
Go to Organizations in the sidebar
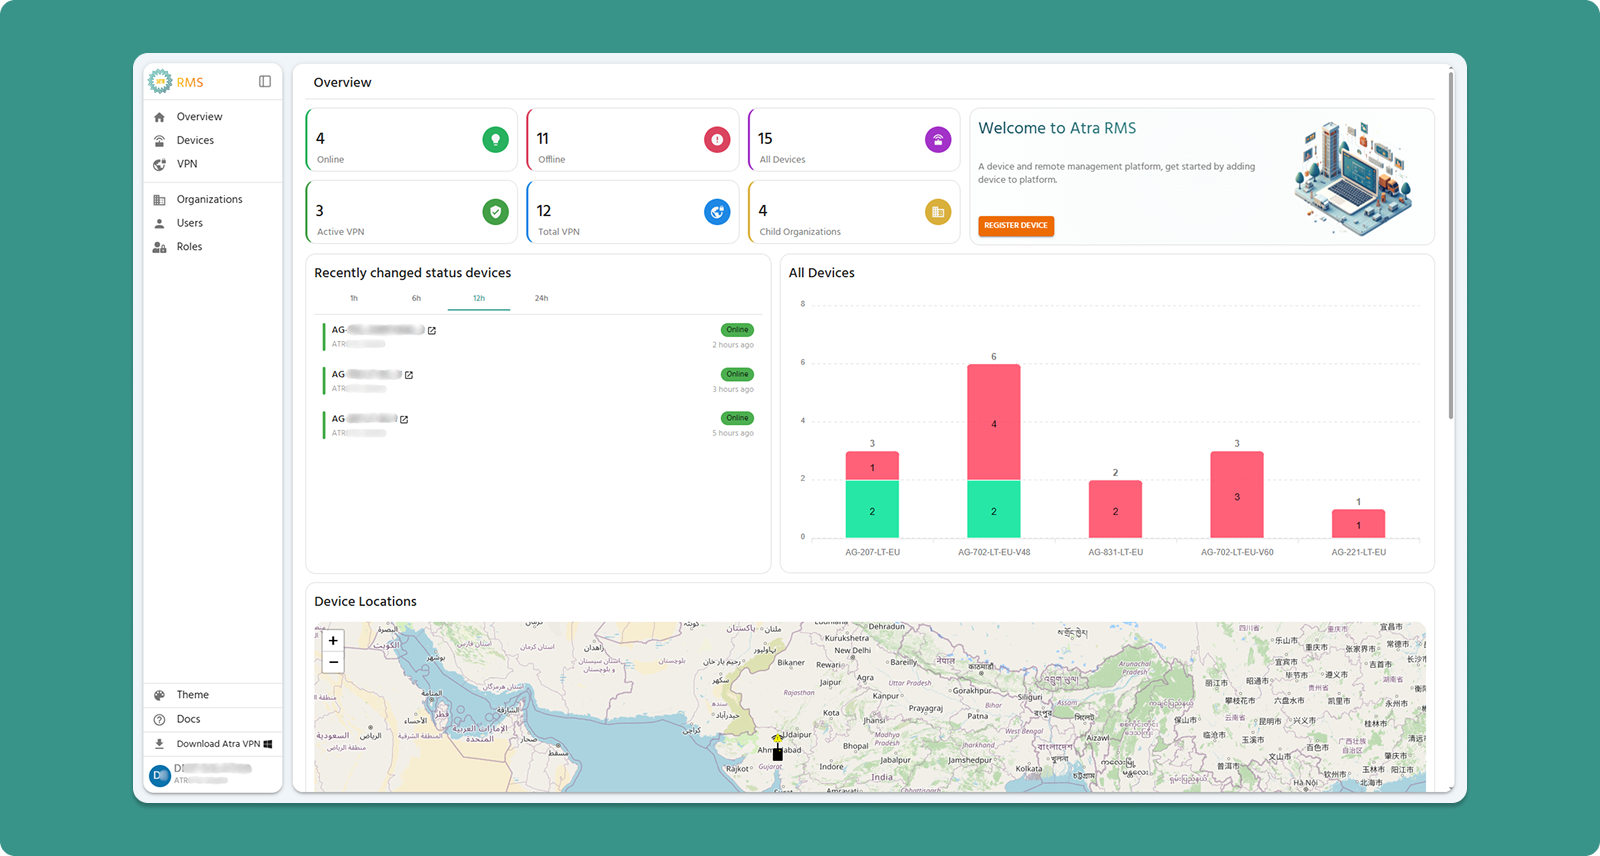pos(209,200)
